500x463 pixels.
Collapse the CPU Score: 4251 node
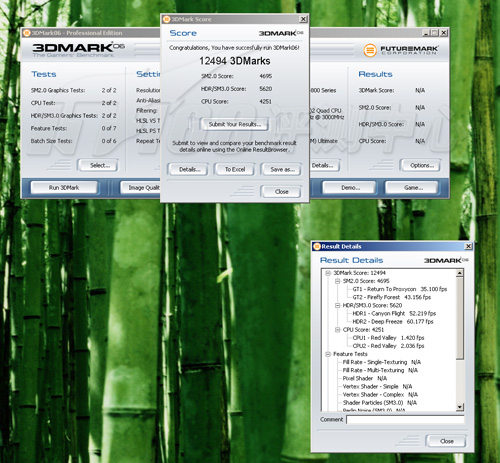337,330
